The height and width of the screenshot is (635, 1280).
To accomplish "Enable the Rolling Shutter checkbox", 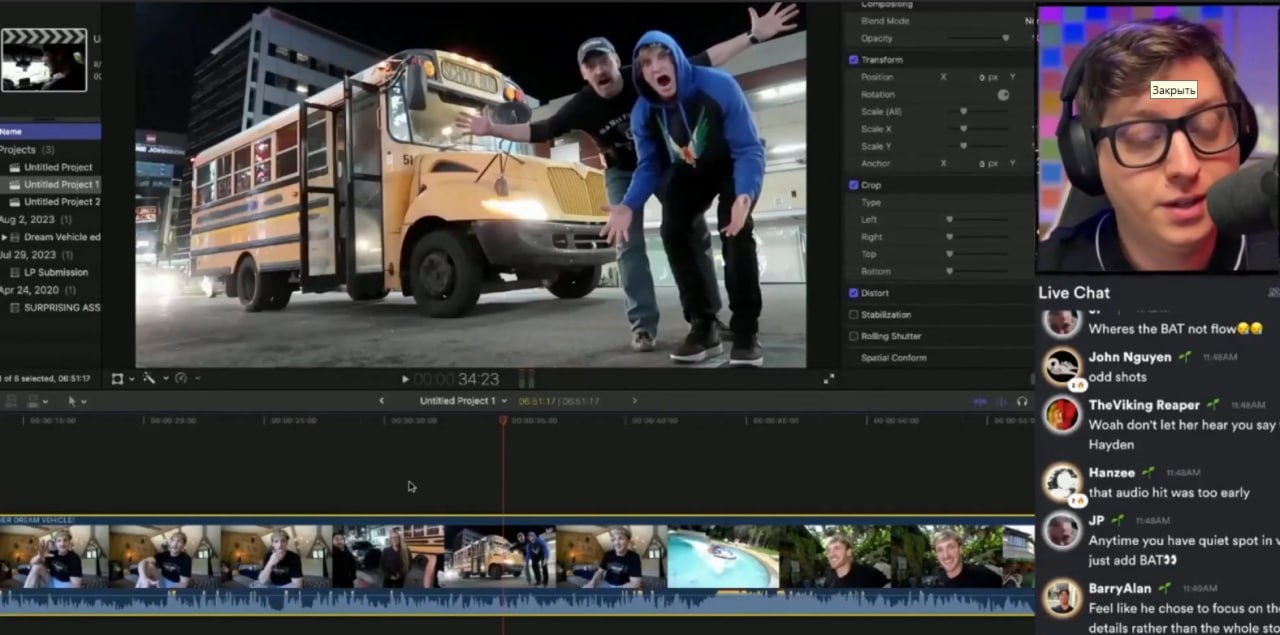I will [x=853, y=336].
